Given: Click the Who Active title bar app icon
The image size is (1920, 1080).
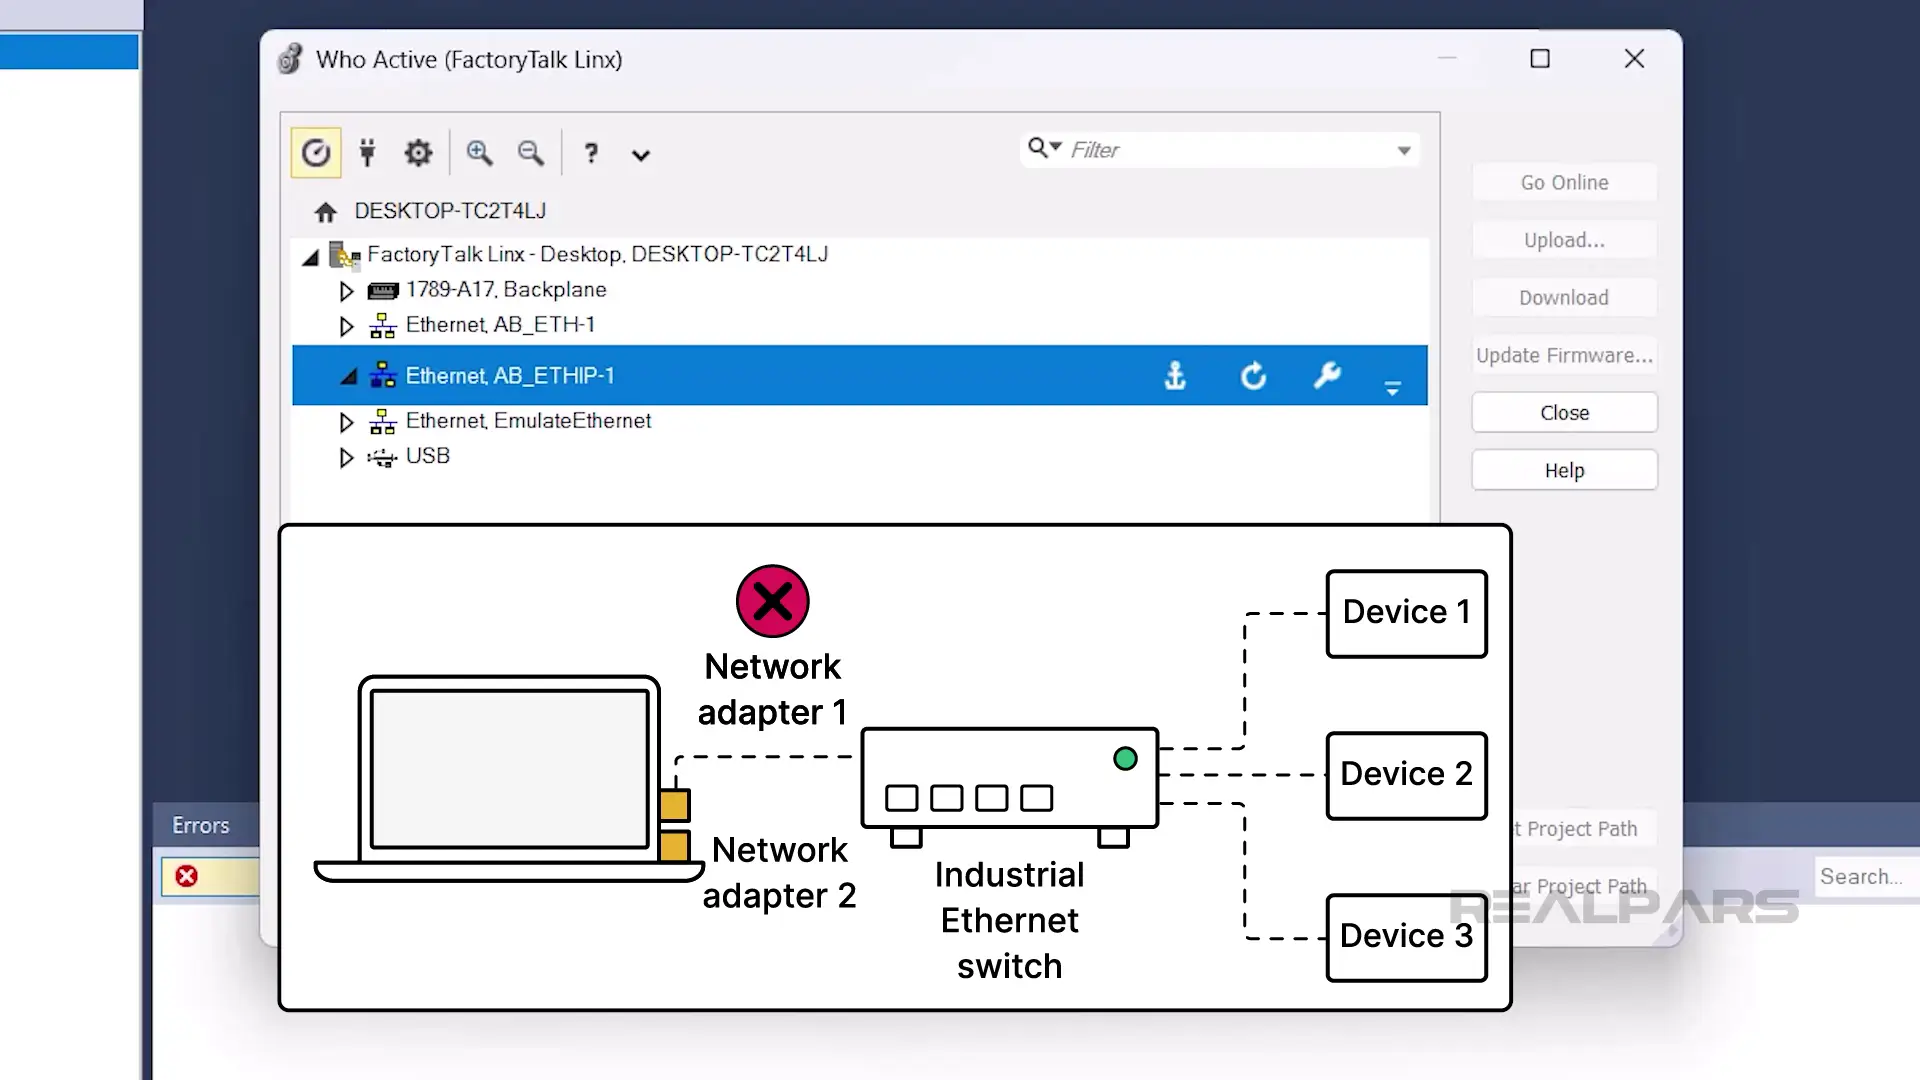Looking at the screenshot, I should (290, 59).
